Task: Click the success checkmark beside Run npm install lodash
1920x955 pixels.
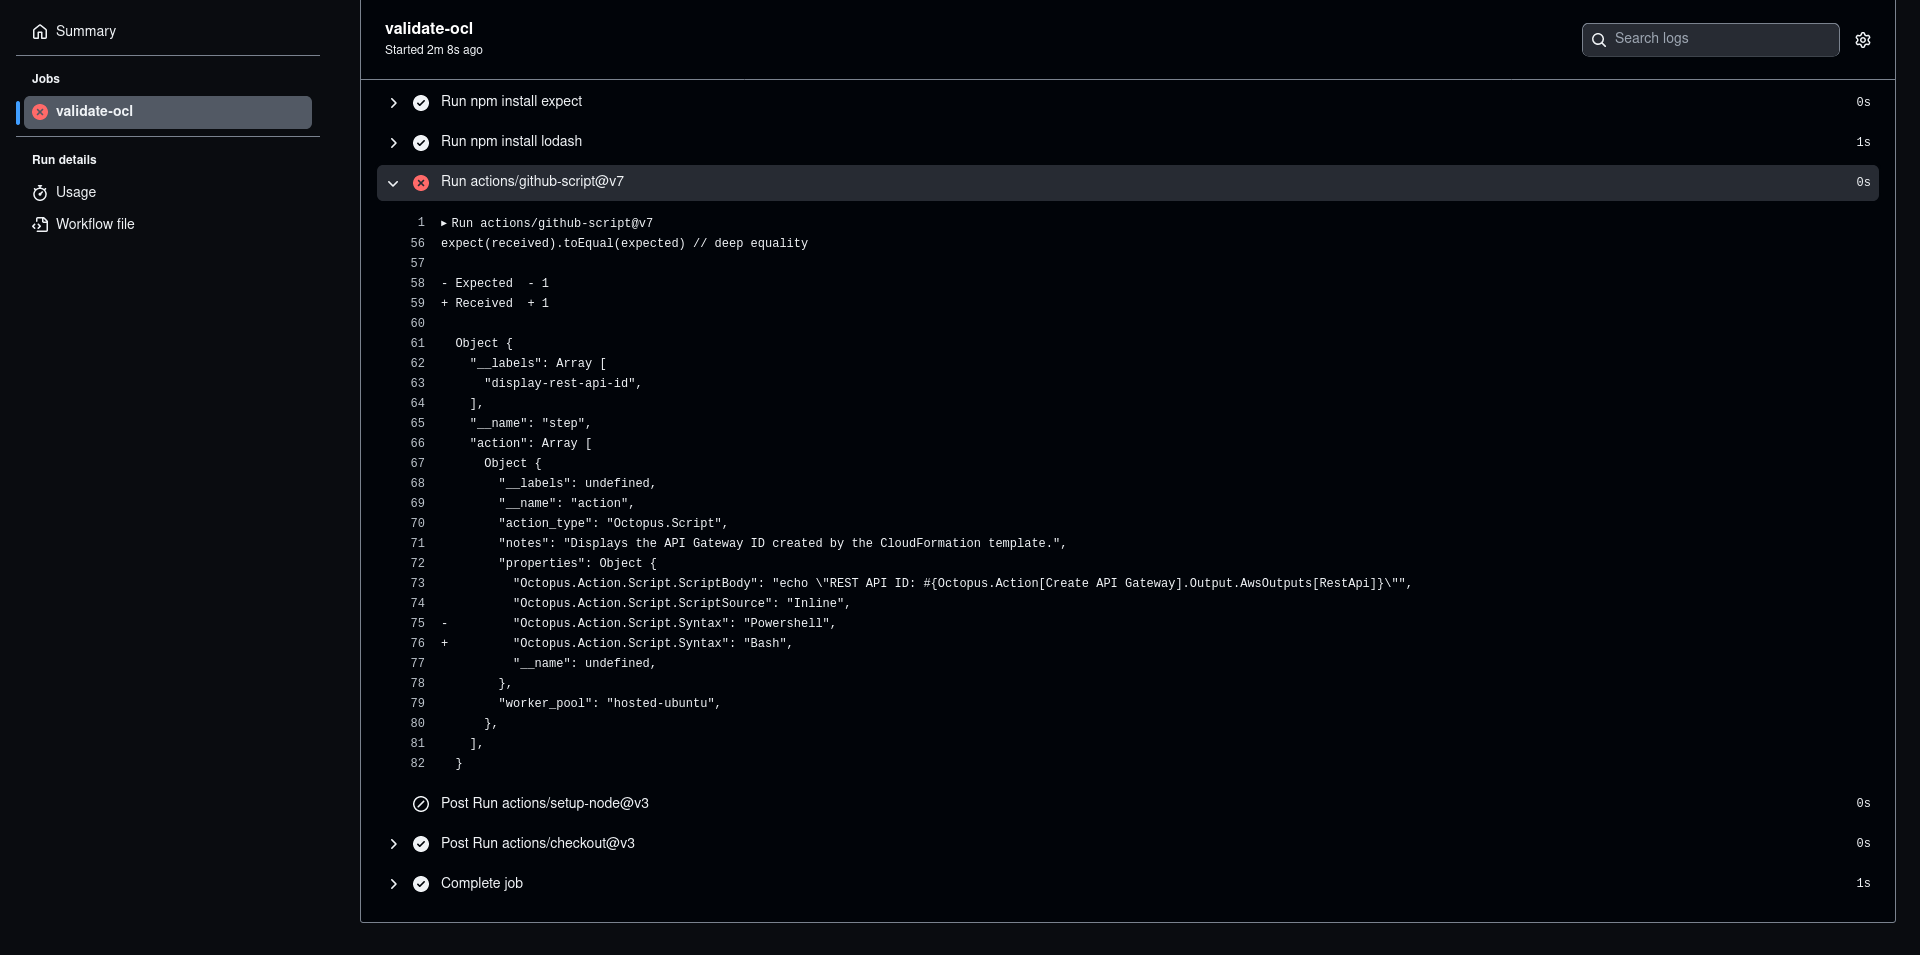Action: 421,143
